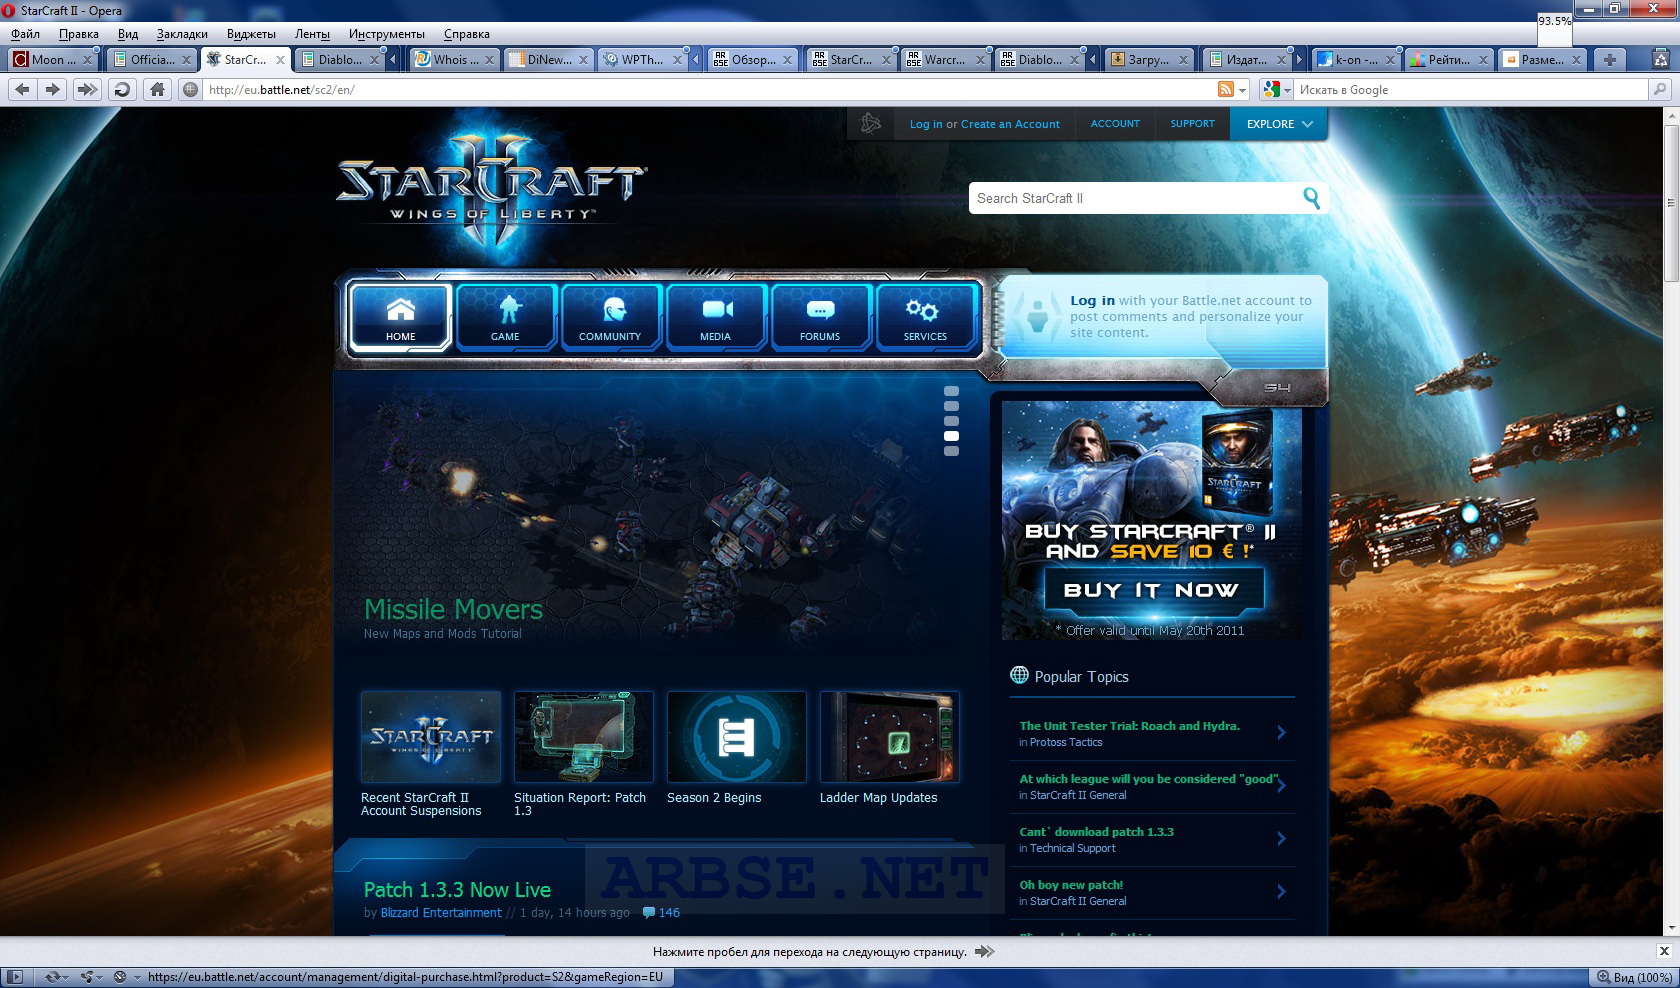
Task: Open 'At which league' topic arrow
Action: click(x=1282, y=786)
